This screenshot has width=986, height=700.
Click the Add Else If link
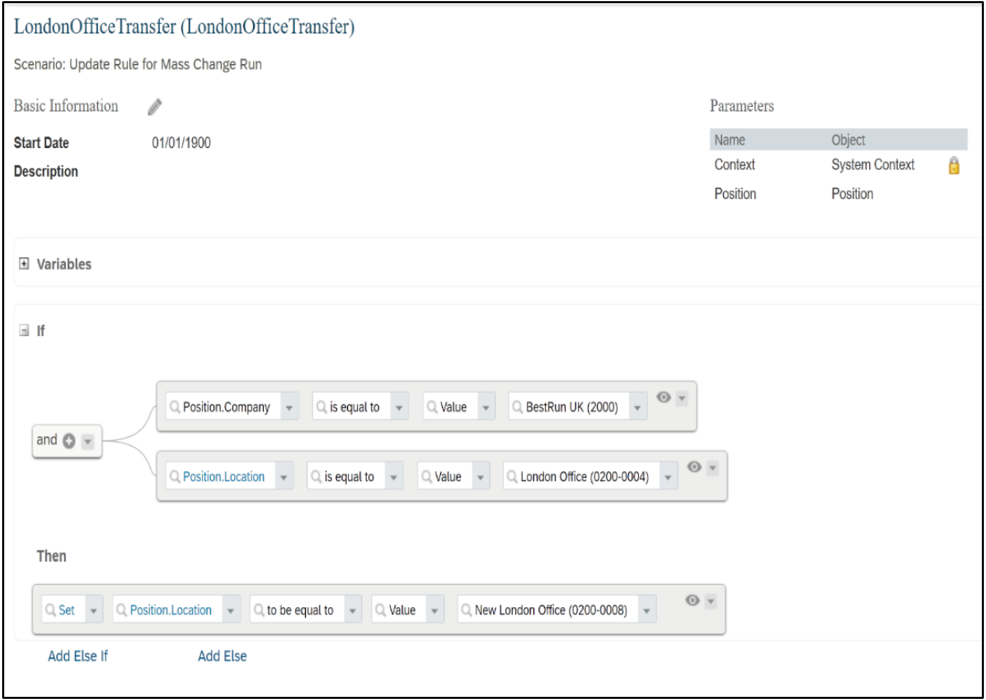(78, 656)
